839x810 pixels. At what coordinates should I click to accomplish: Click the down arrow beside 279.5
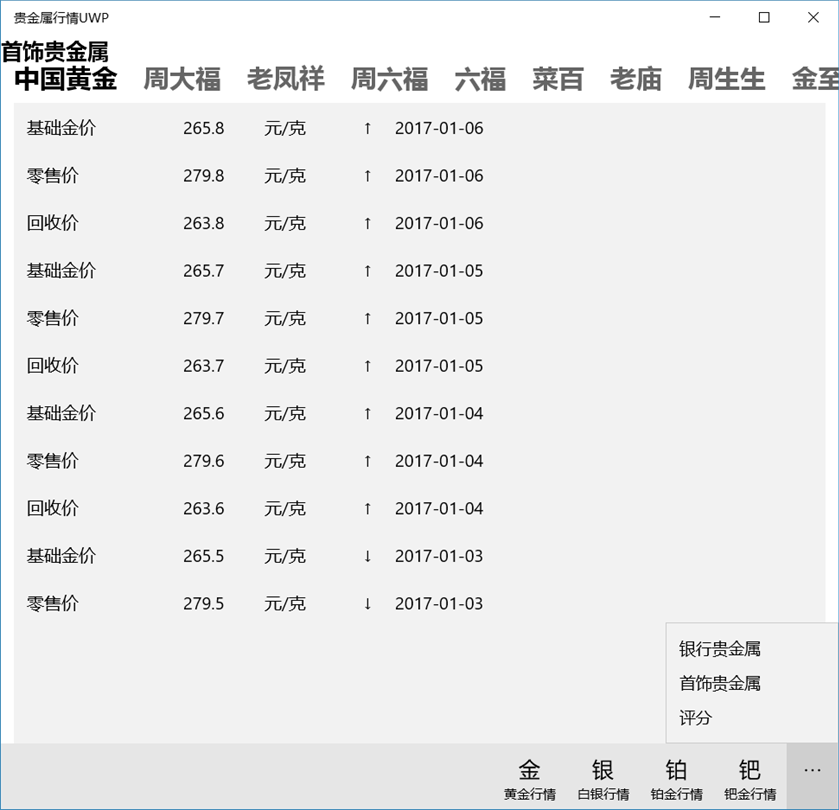367,605
